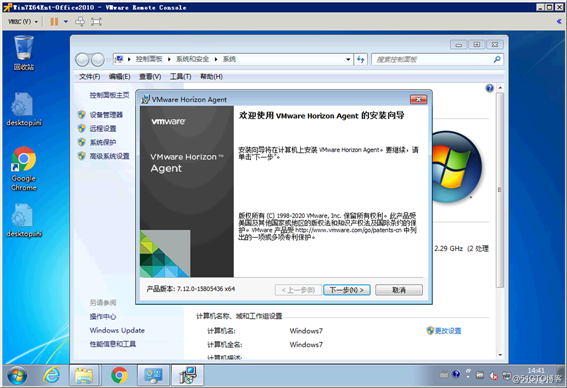Image resolution: width=567 pixels, height=388 pixels.
Task: Open the 编辑(E) menu
Action: coord(119,77)
